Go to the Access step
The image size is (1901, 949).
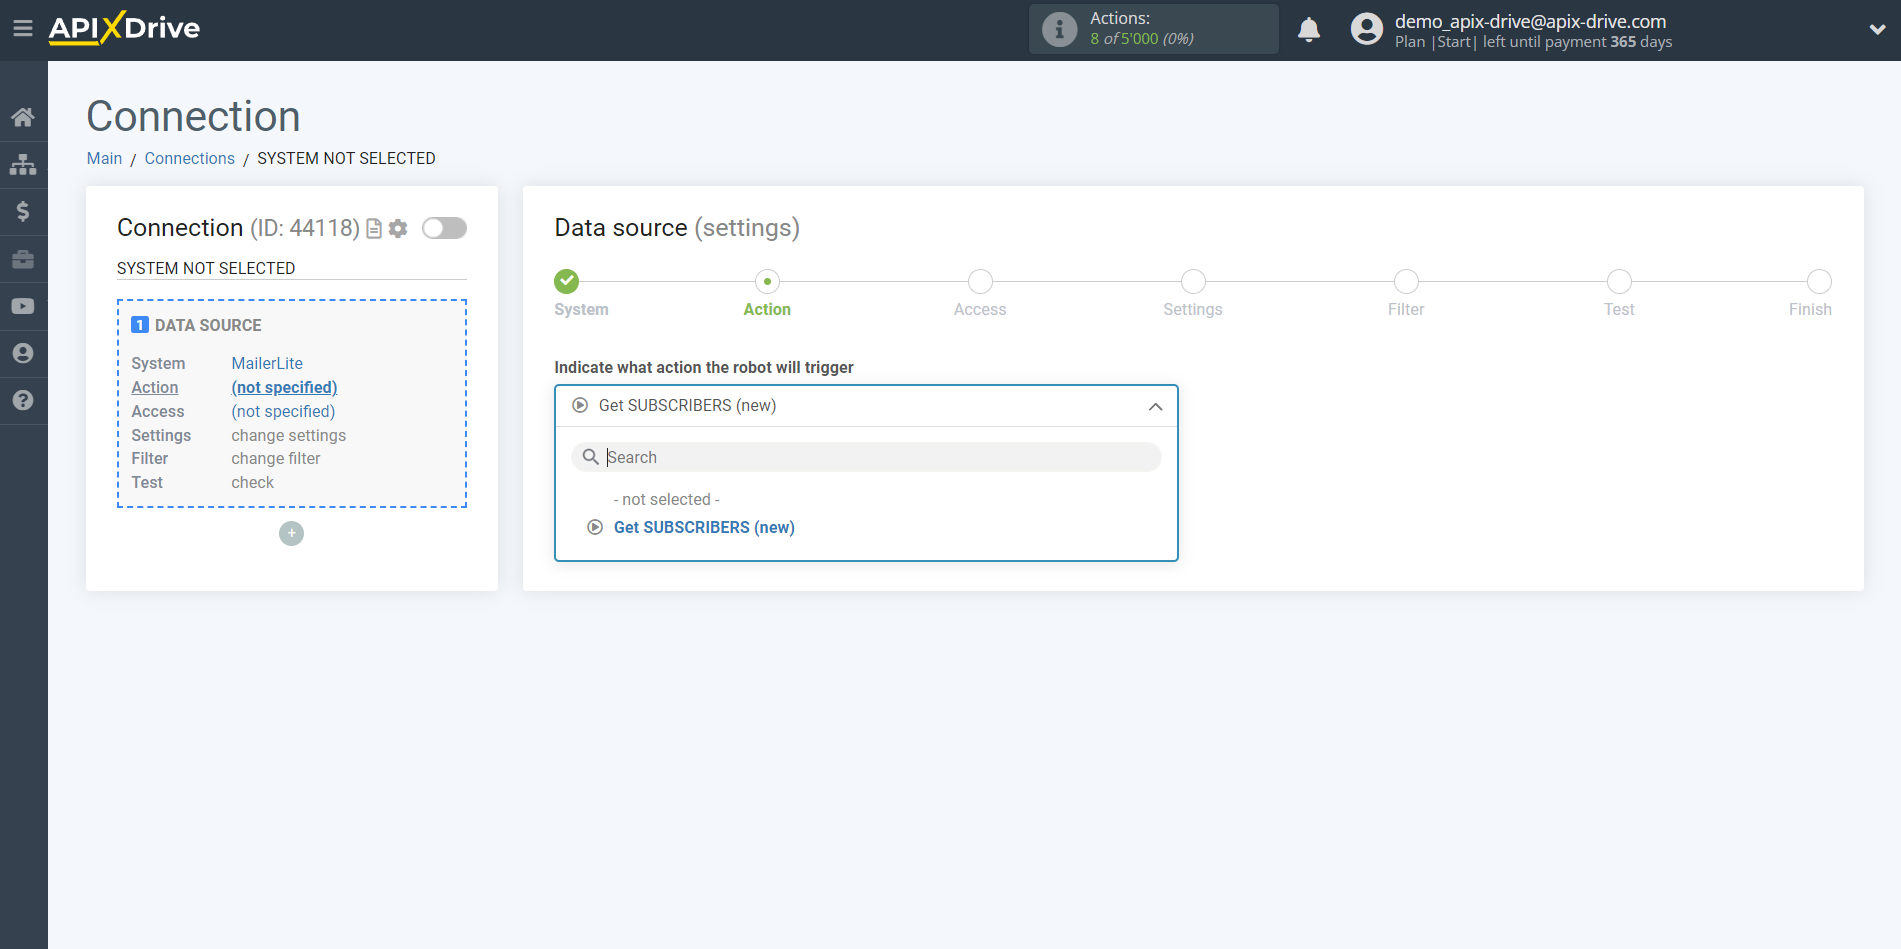[980, 309]
